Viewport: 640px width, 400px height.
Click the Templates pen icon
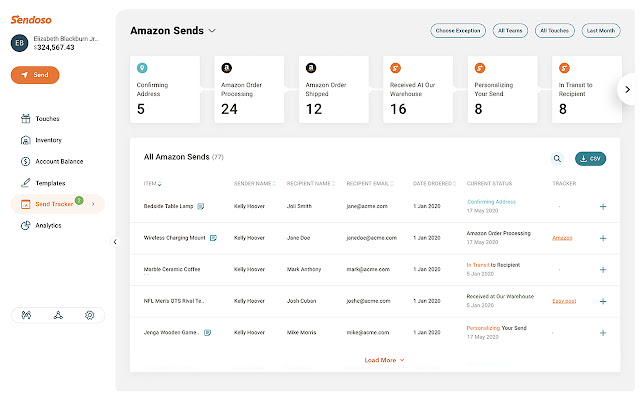pyautogui.click(x=24, y=183)
